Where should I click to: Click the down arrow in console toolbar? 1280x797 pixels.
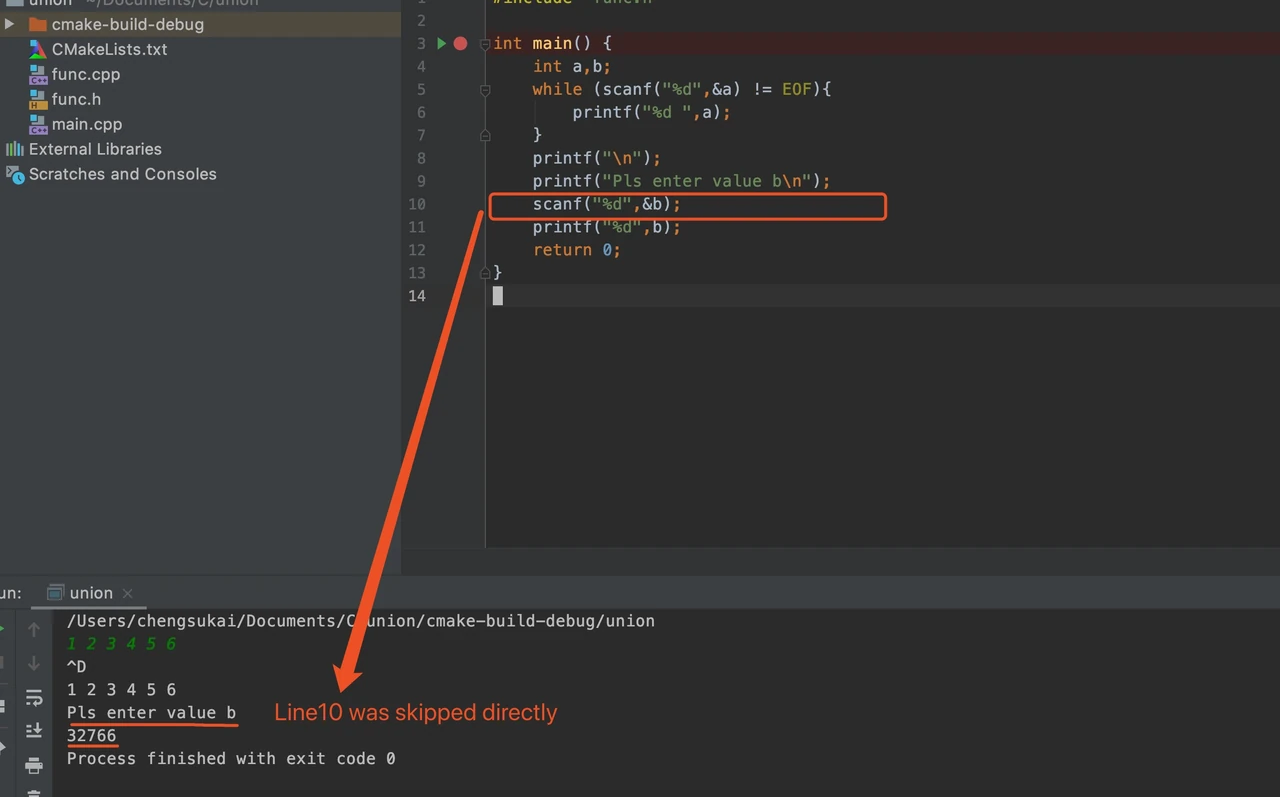pyautogui.click(x=34, y=663)
